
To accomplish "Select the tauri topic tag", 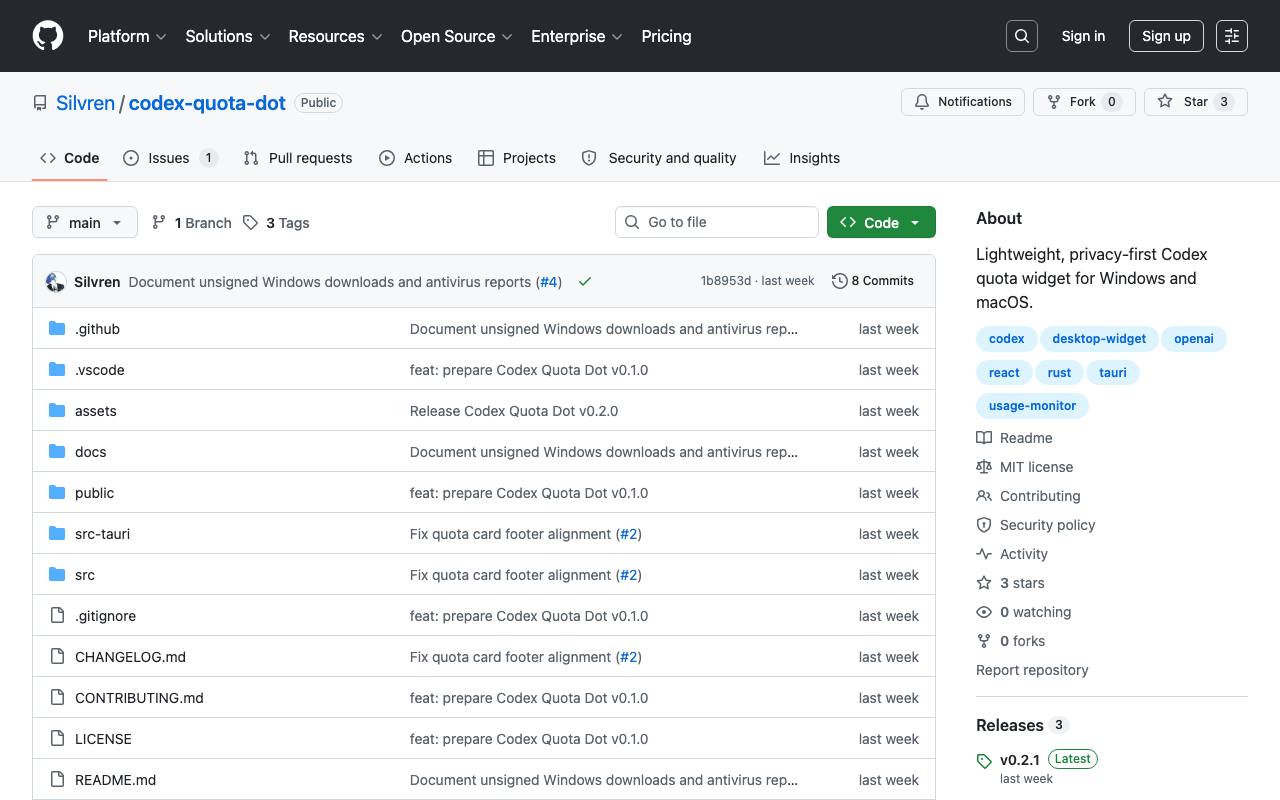I will (1113, 373).
